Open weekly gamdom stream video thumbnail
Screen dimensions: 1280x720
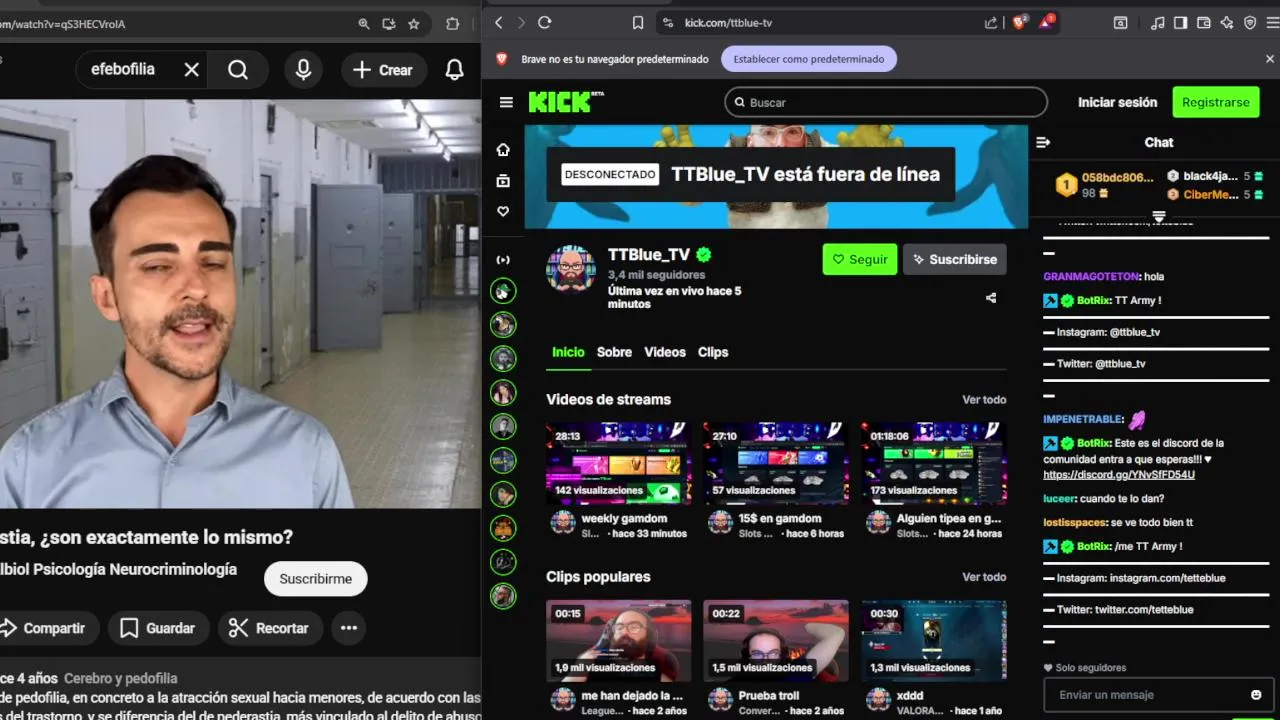[x=618, y=463]
